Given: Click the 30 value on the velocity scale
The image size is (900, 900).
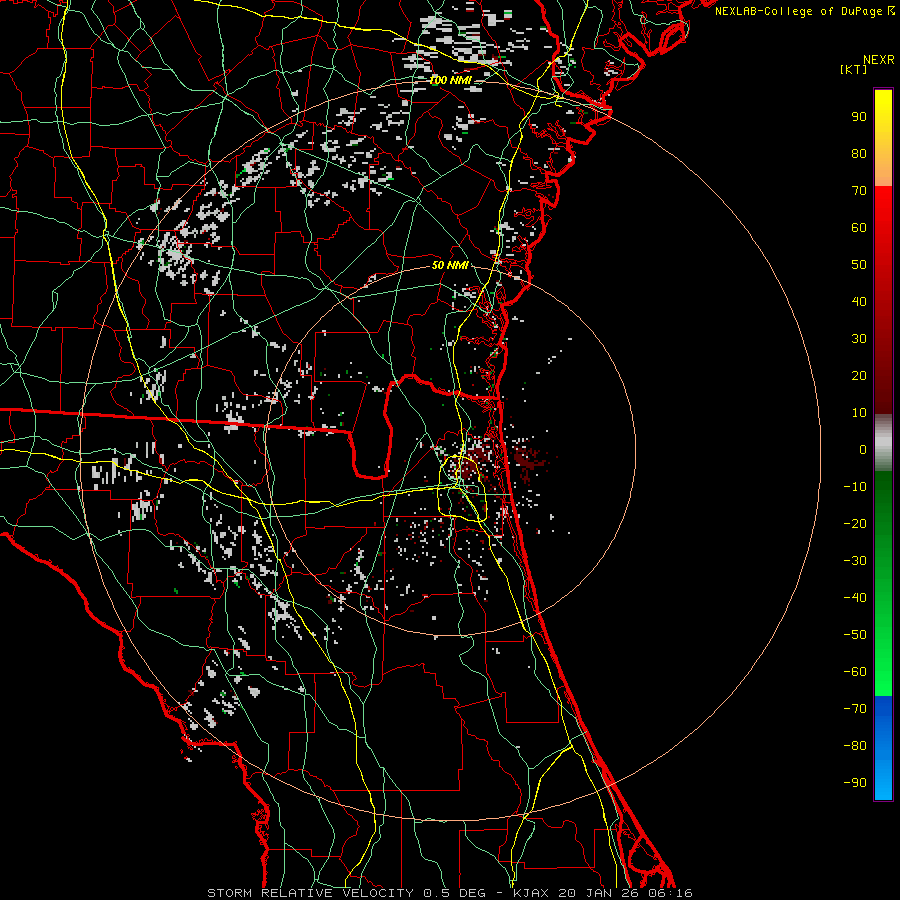Looking at the screenshot, I should [x=859, y=339].
